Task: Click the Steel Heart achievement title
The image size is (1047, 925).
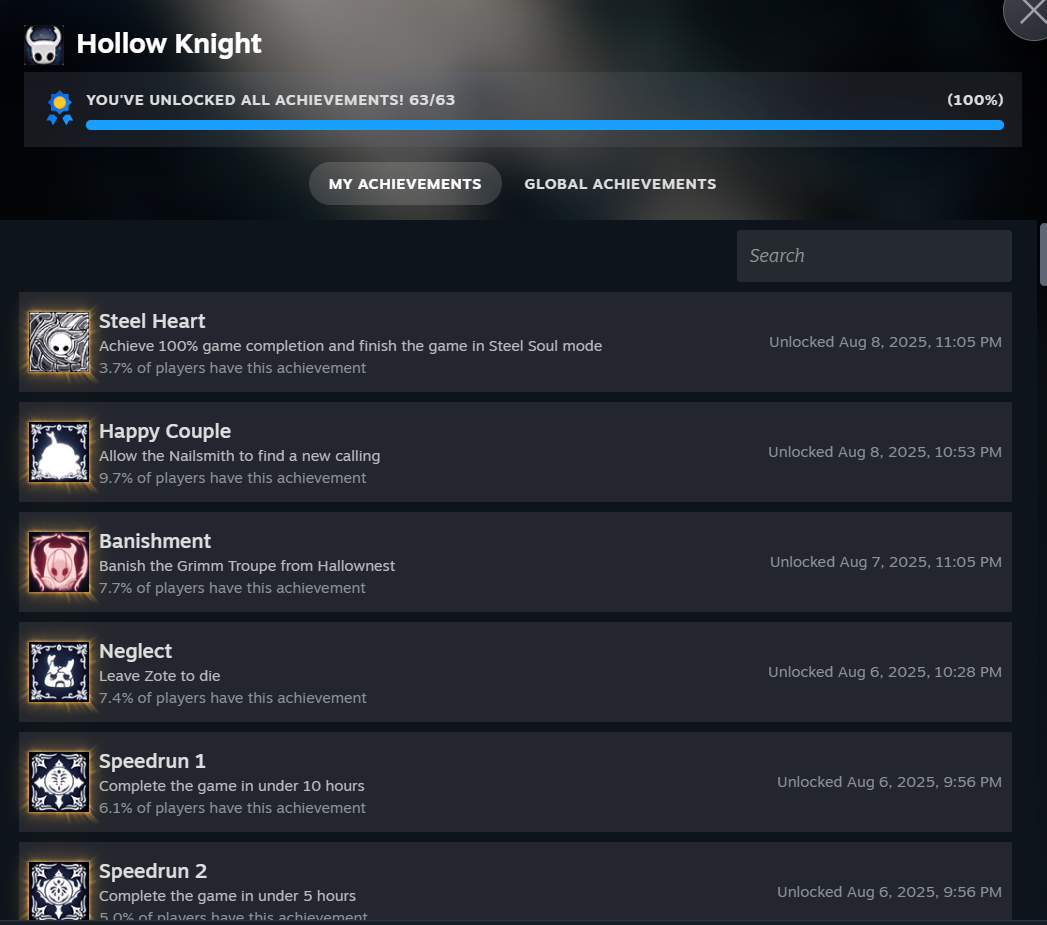Action: [x=152, y=321]
